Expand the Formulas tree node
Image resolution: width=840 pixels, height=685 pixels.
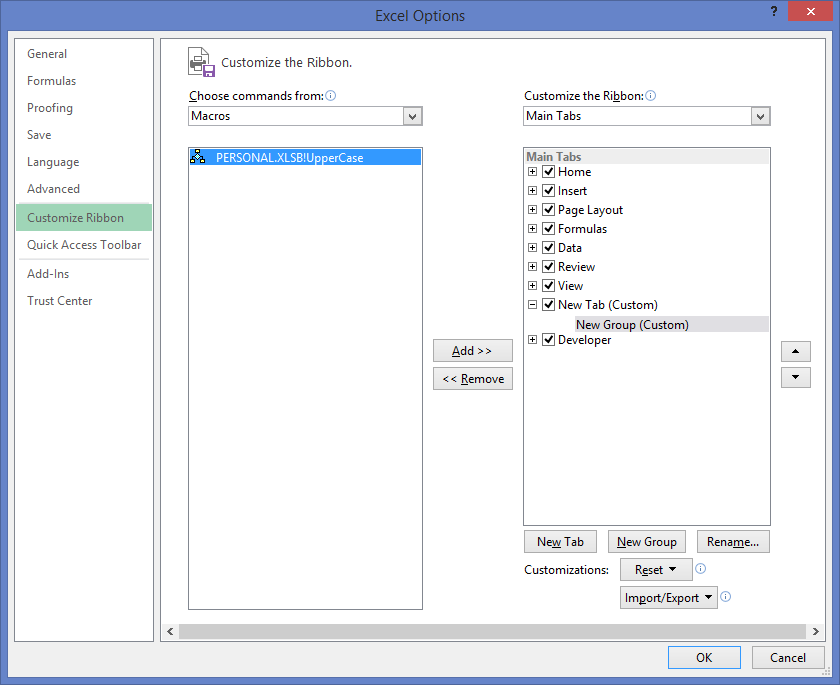click(532, 229)
